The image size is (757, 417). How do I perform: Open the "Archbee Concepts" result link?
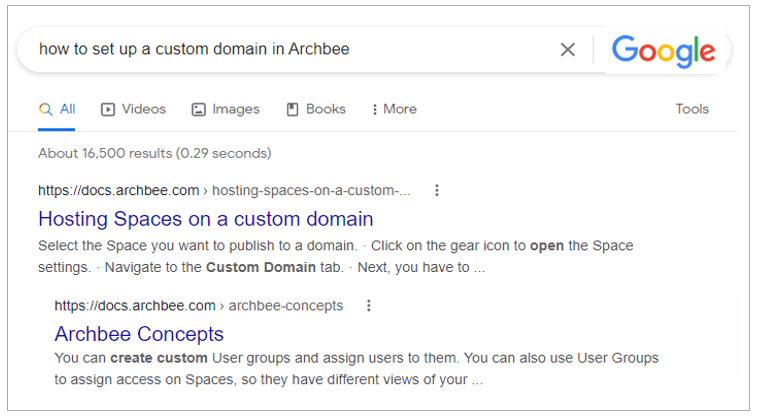[139, 334]
